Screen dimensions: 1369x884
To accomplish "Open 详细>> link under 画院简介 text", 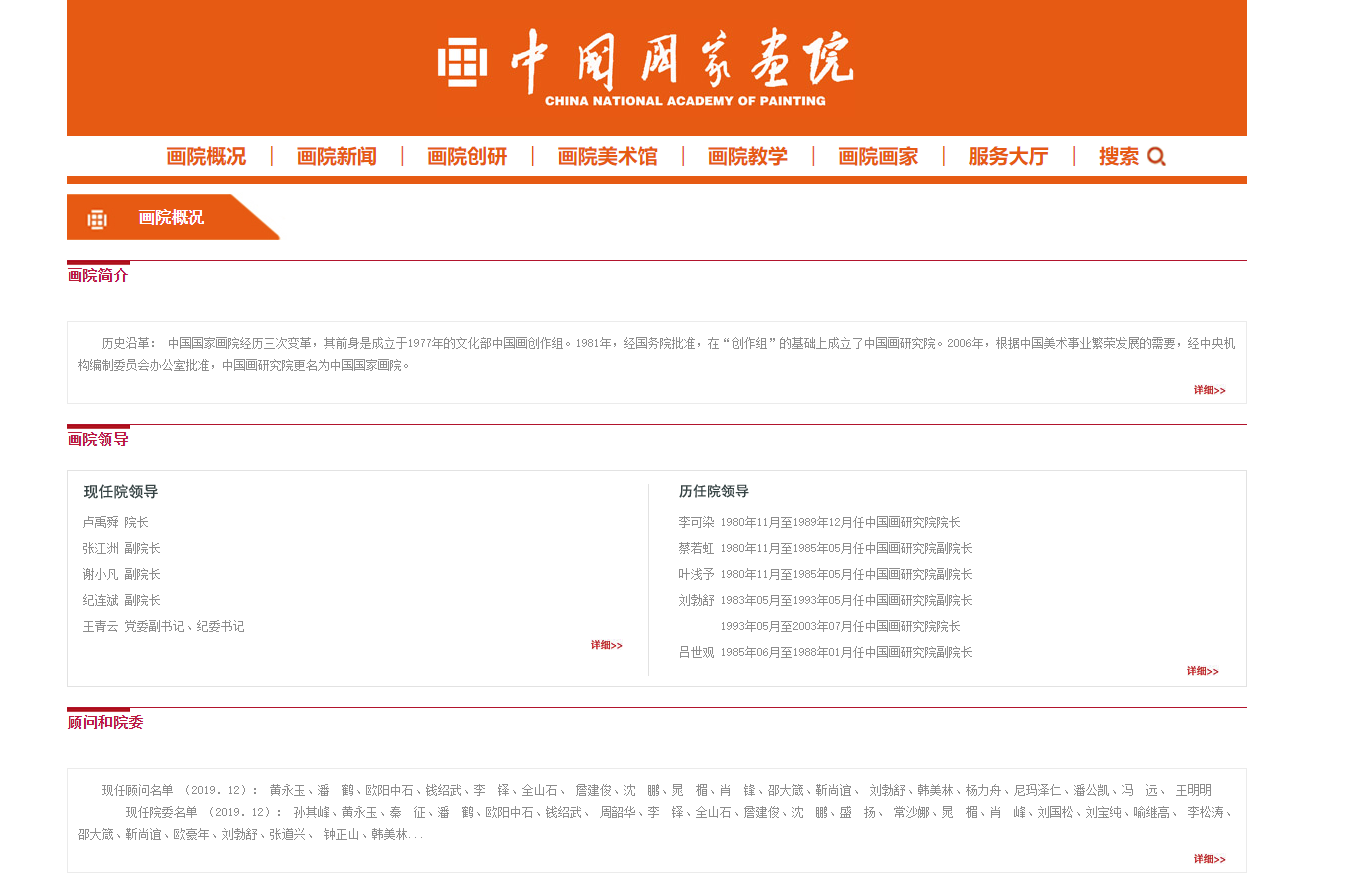I will tap(1209, 390).
